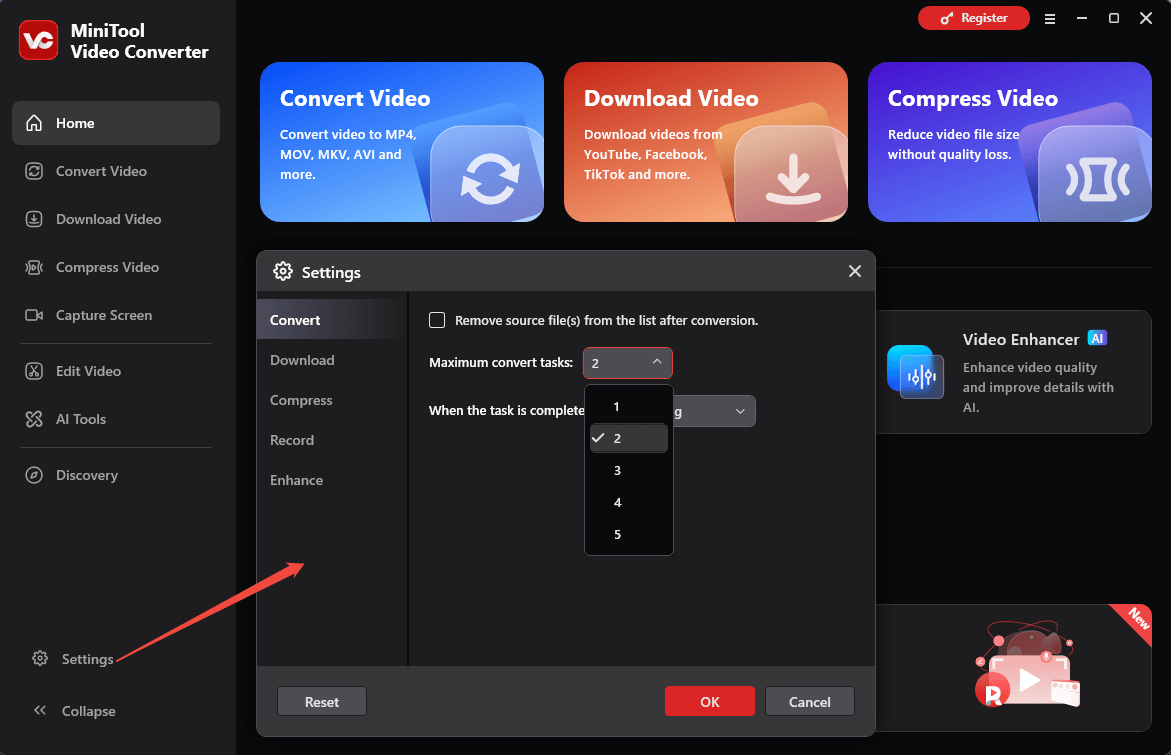This screenshot has height=755, width=1171.
Task: Open Edit Video from sidebar label
Action: pyautogui.click(x=88, y=371)
